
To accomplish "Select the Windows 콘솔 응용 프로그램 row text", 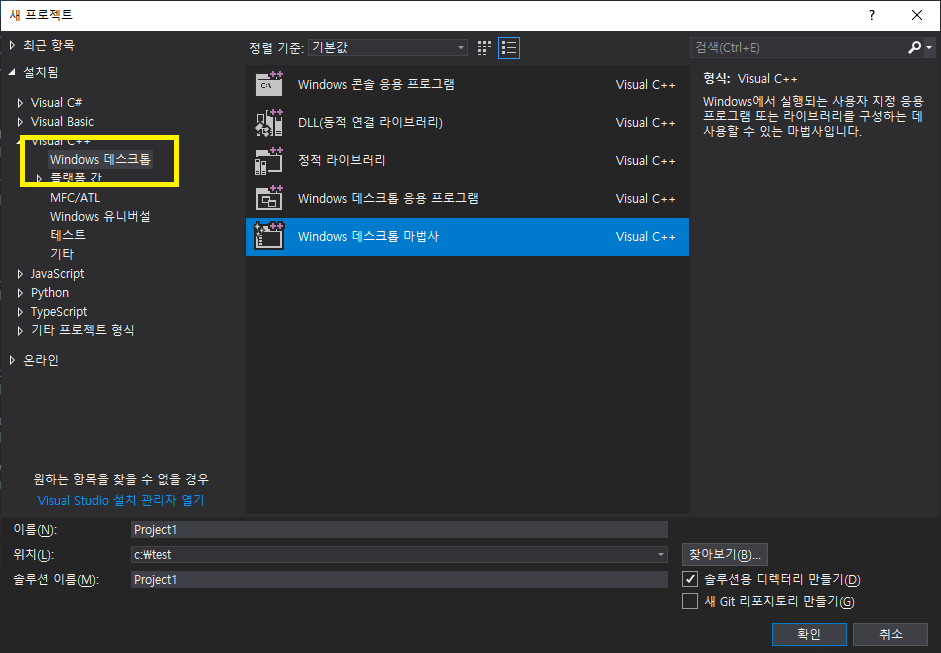I will (376, 84).
